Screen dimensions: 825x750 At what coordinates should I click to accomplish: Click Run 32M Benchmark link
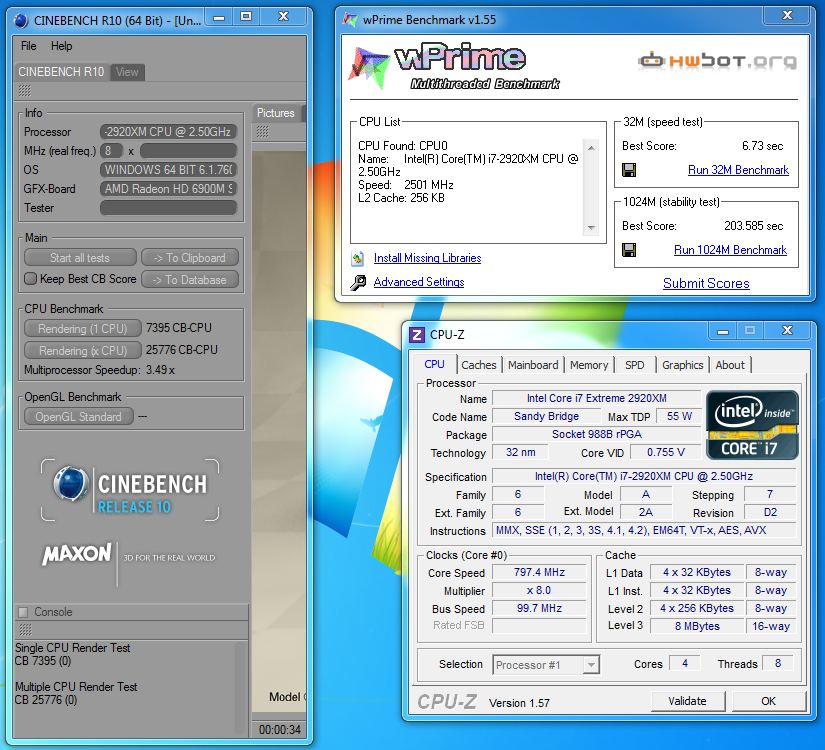click(738, 170)
